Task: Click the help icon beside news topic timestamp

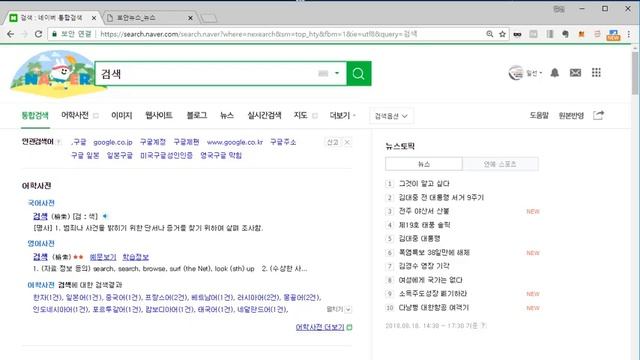Action: [483, 325]
